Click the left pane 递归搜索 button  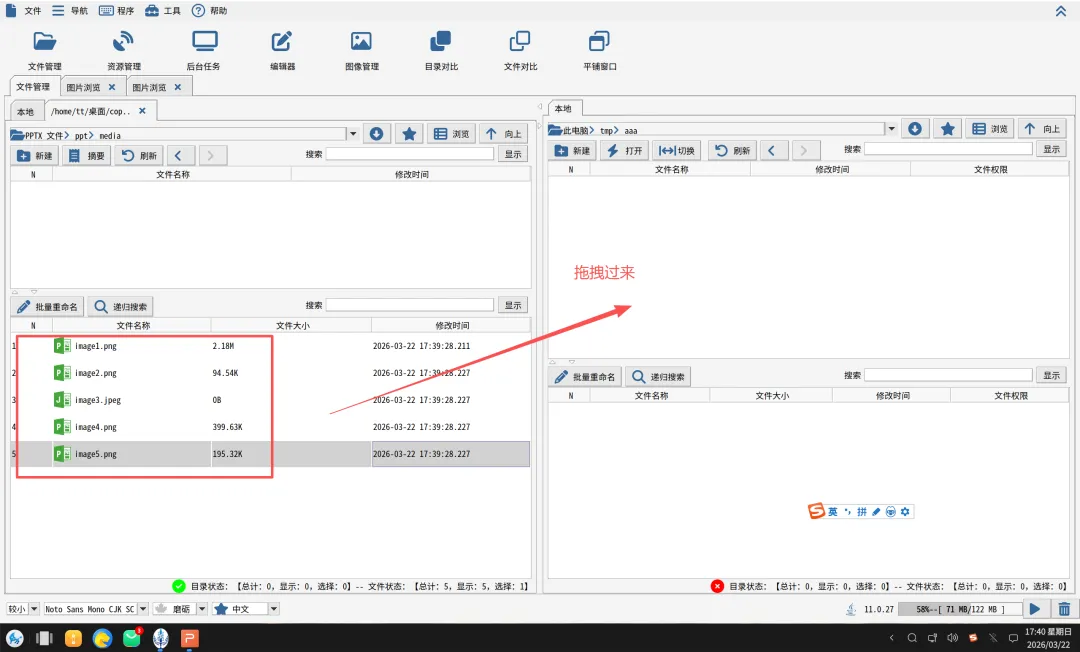coord(121,306)
